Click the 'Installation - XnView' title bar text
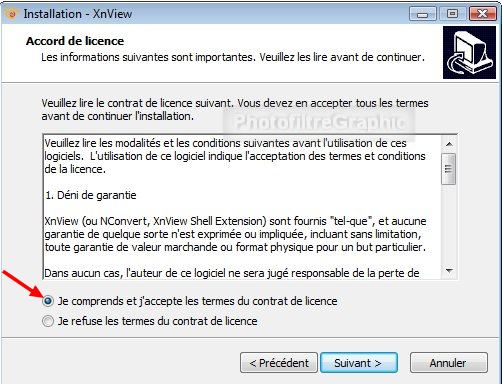This screenshot has height=384, width=502. pos(78,14)
